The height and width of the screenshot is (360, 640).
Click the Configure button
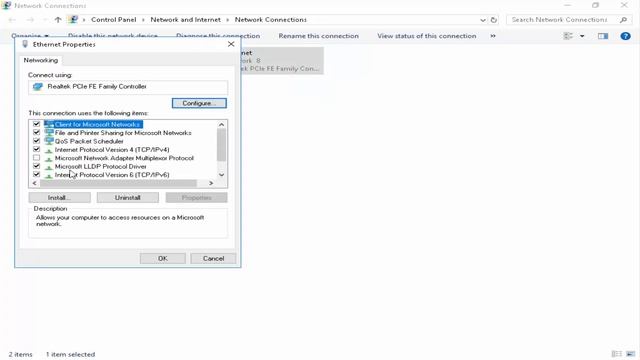[x=199, y=103]
